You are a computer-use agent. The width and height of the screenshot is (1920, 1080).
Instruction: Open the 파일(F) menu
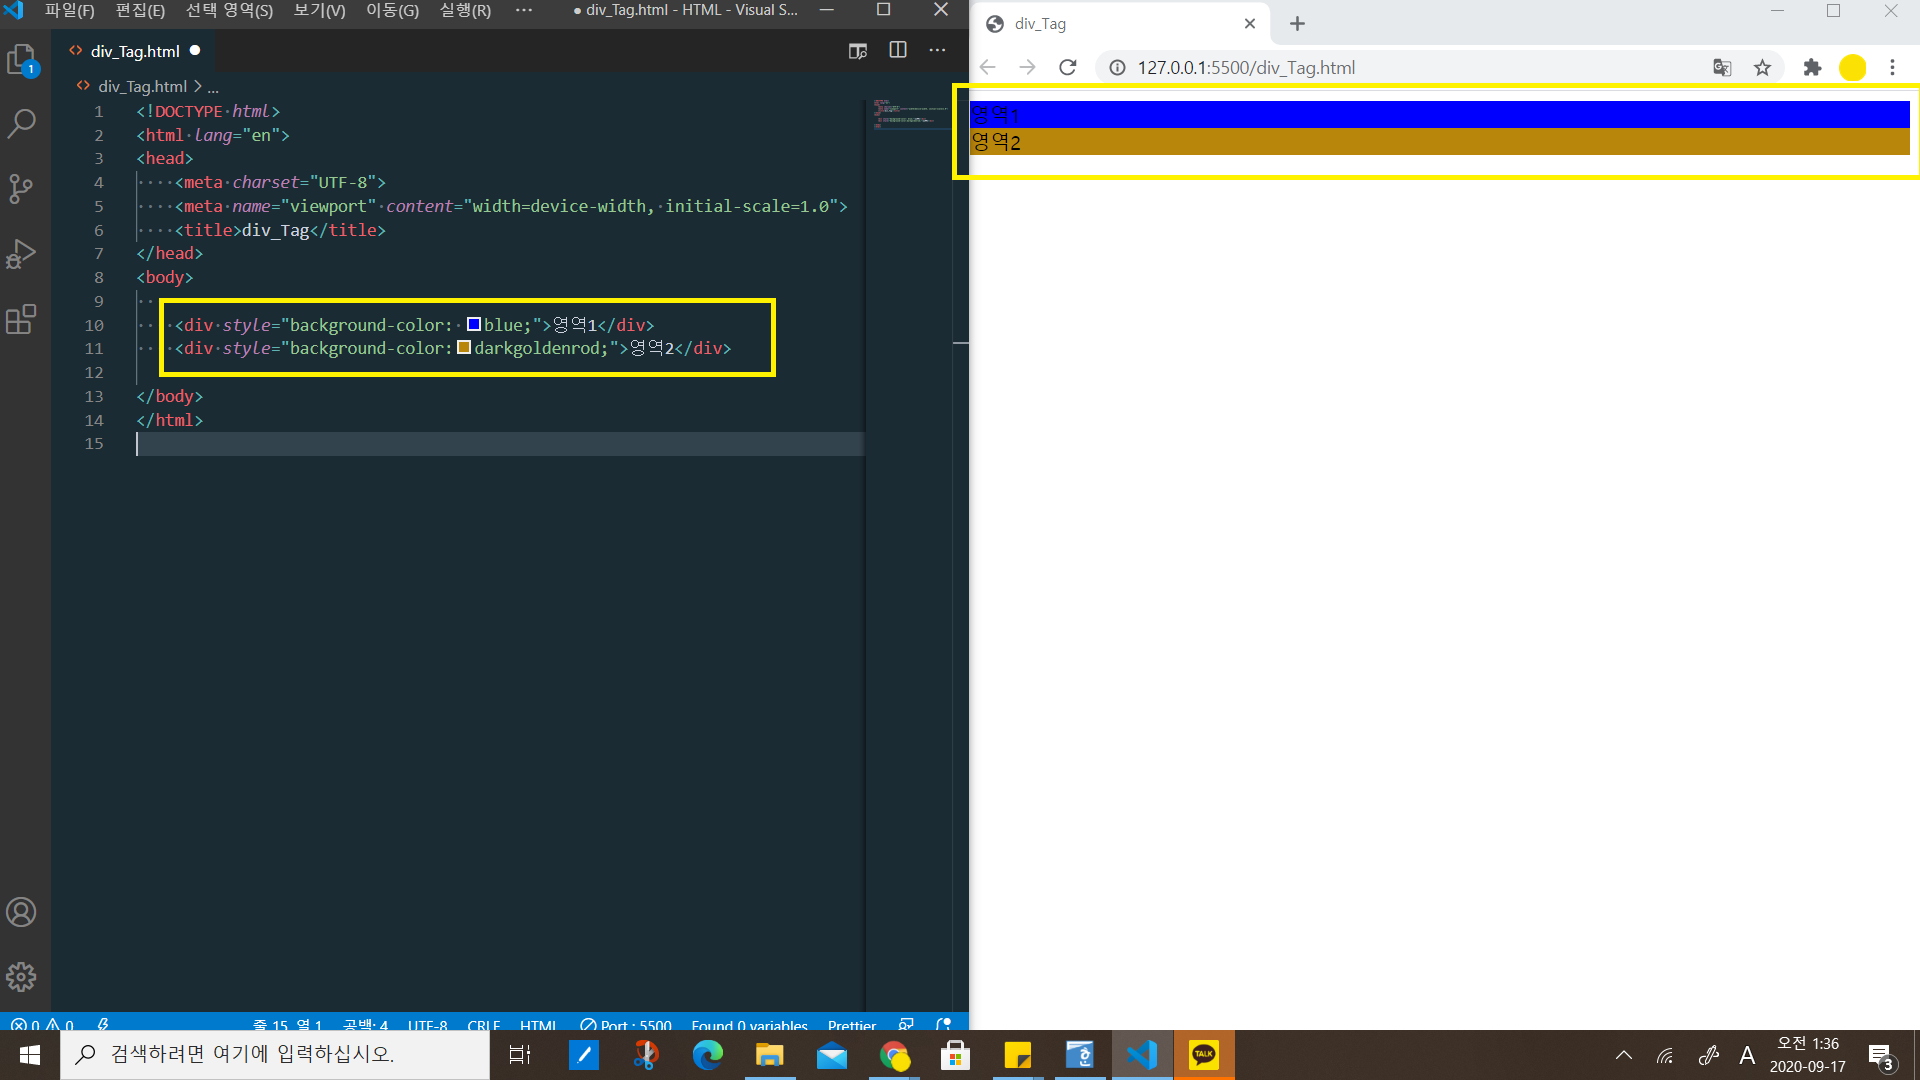pos(69,10)
